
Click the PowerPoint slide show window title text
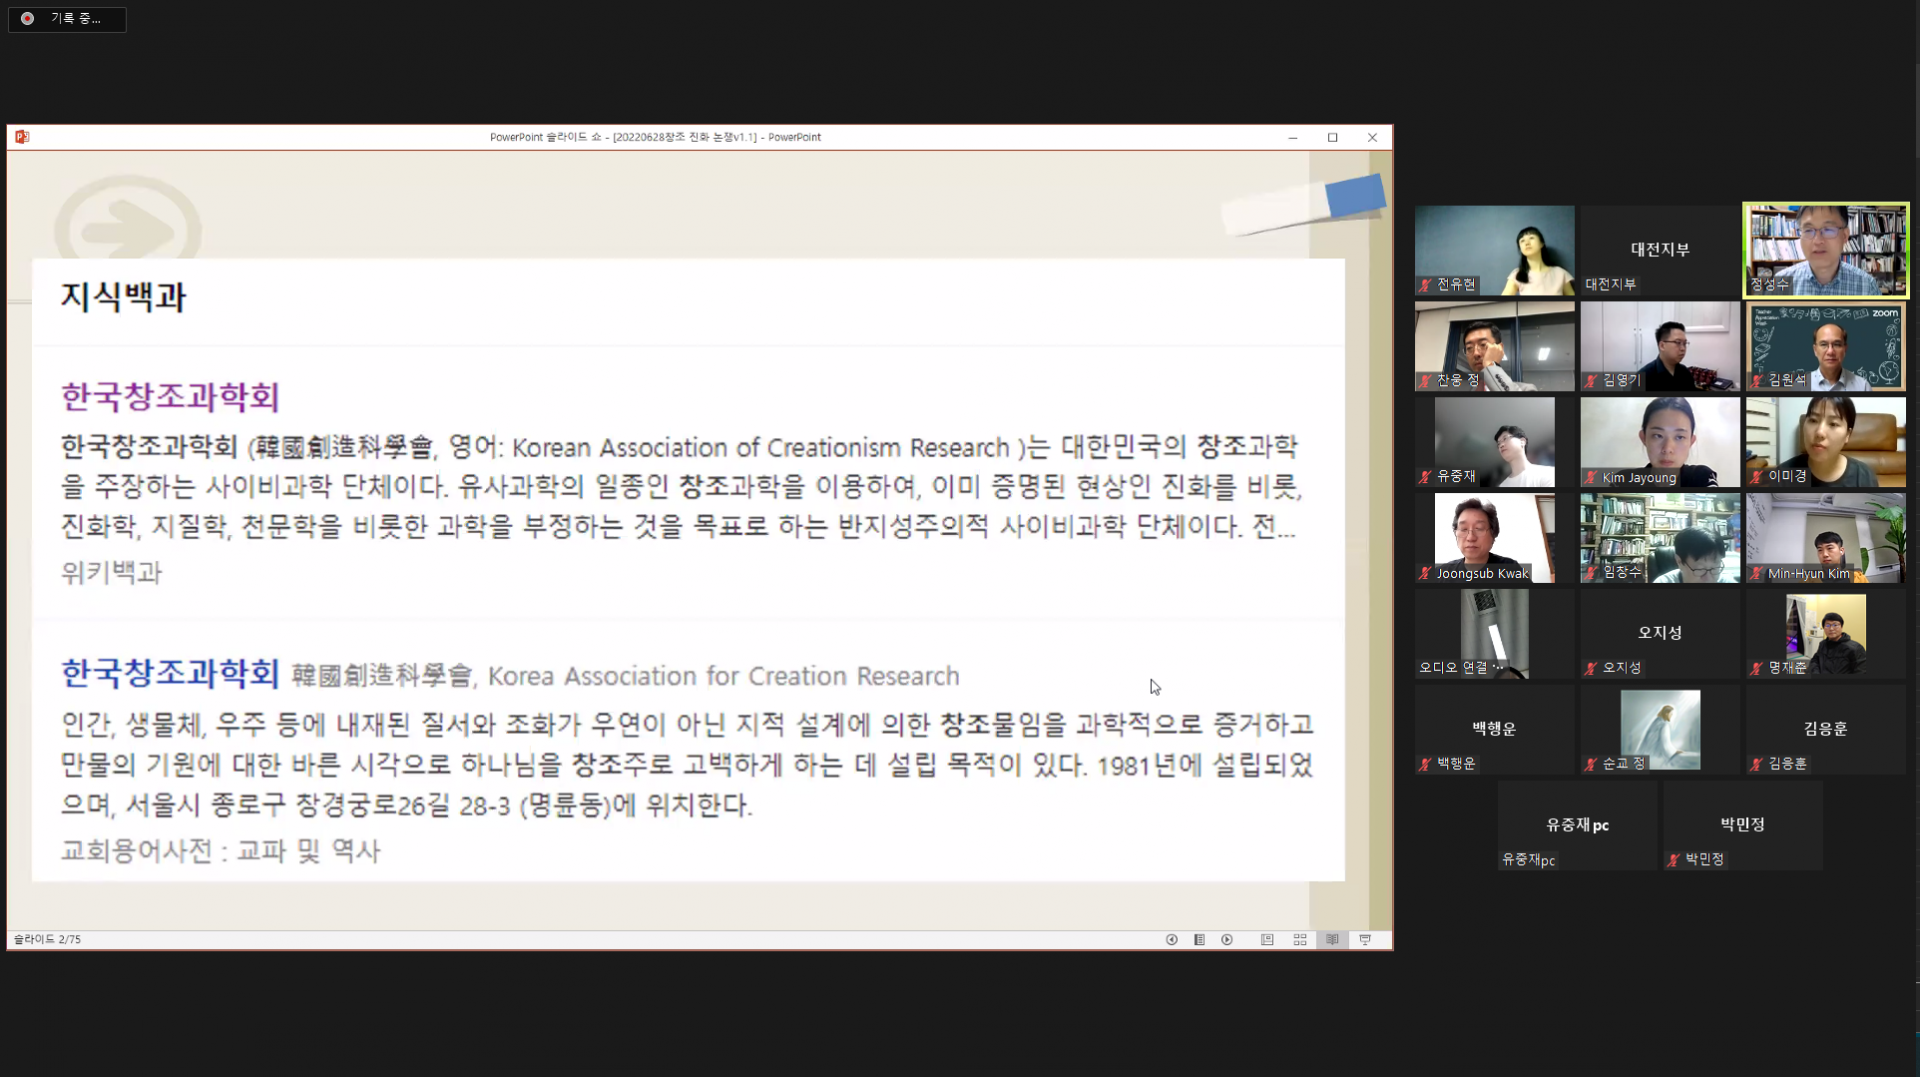[655, 137]
